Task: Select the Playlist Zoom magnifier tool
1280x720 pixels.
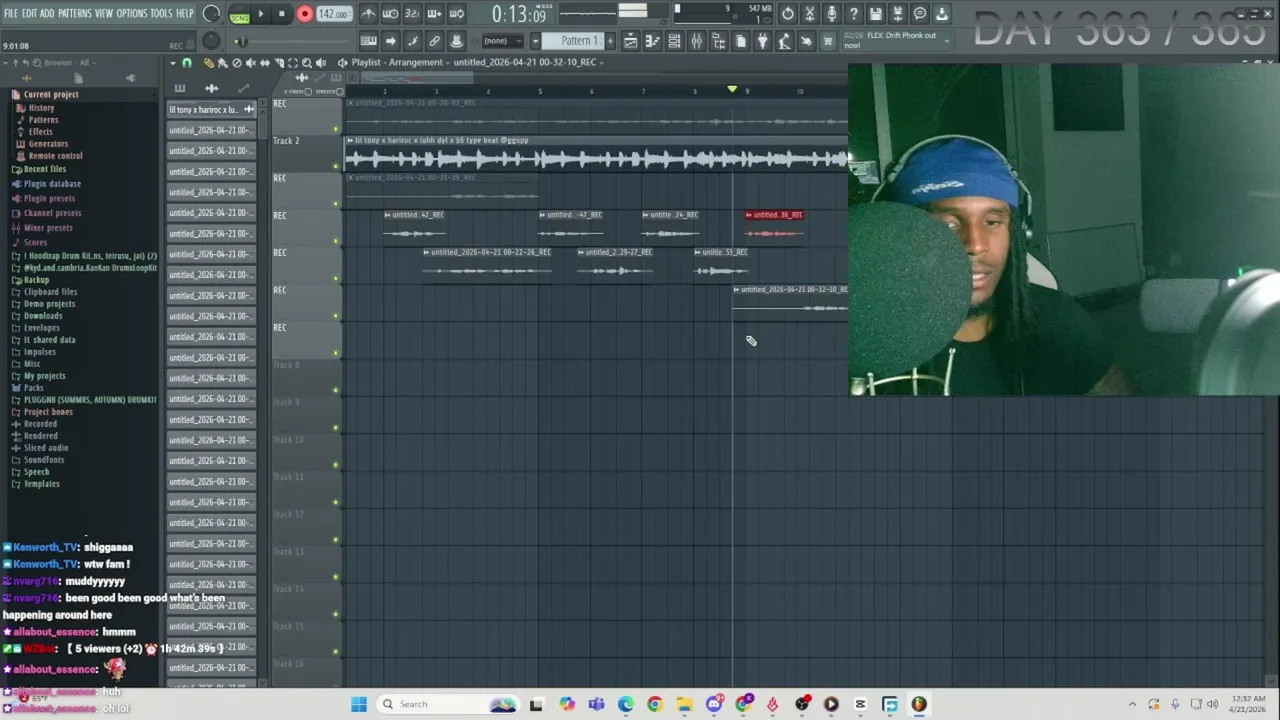Action: 307,63
